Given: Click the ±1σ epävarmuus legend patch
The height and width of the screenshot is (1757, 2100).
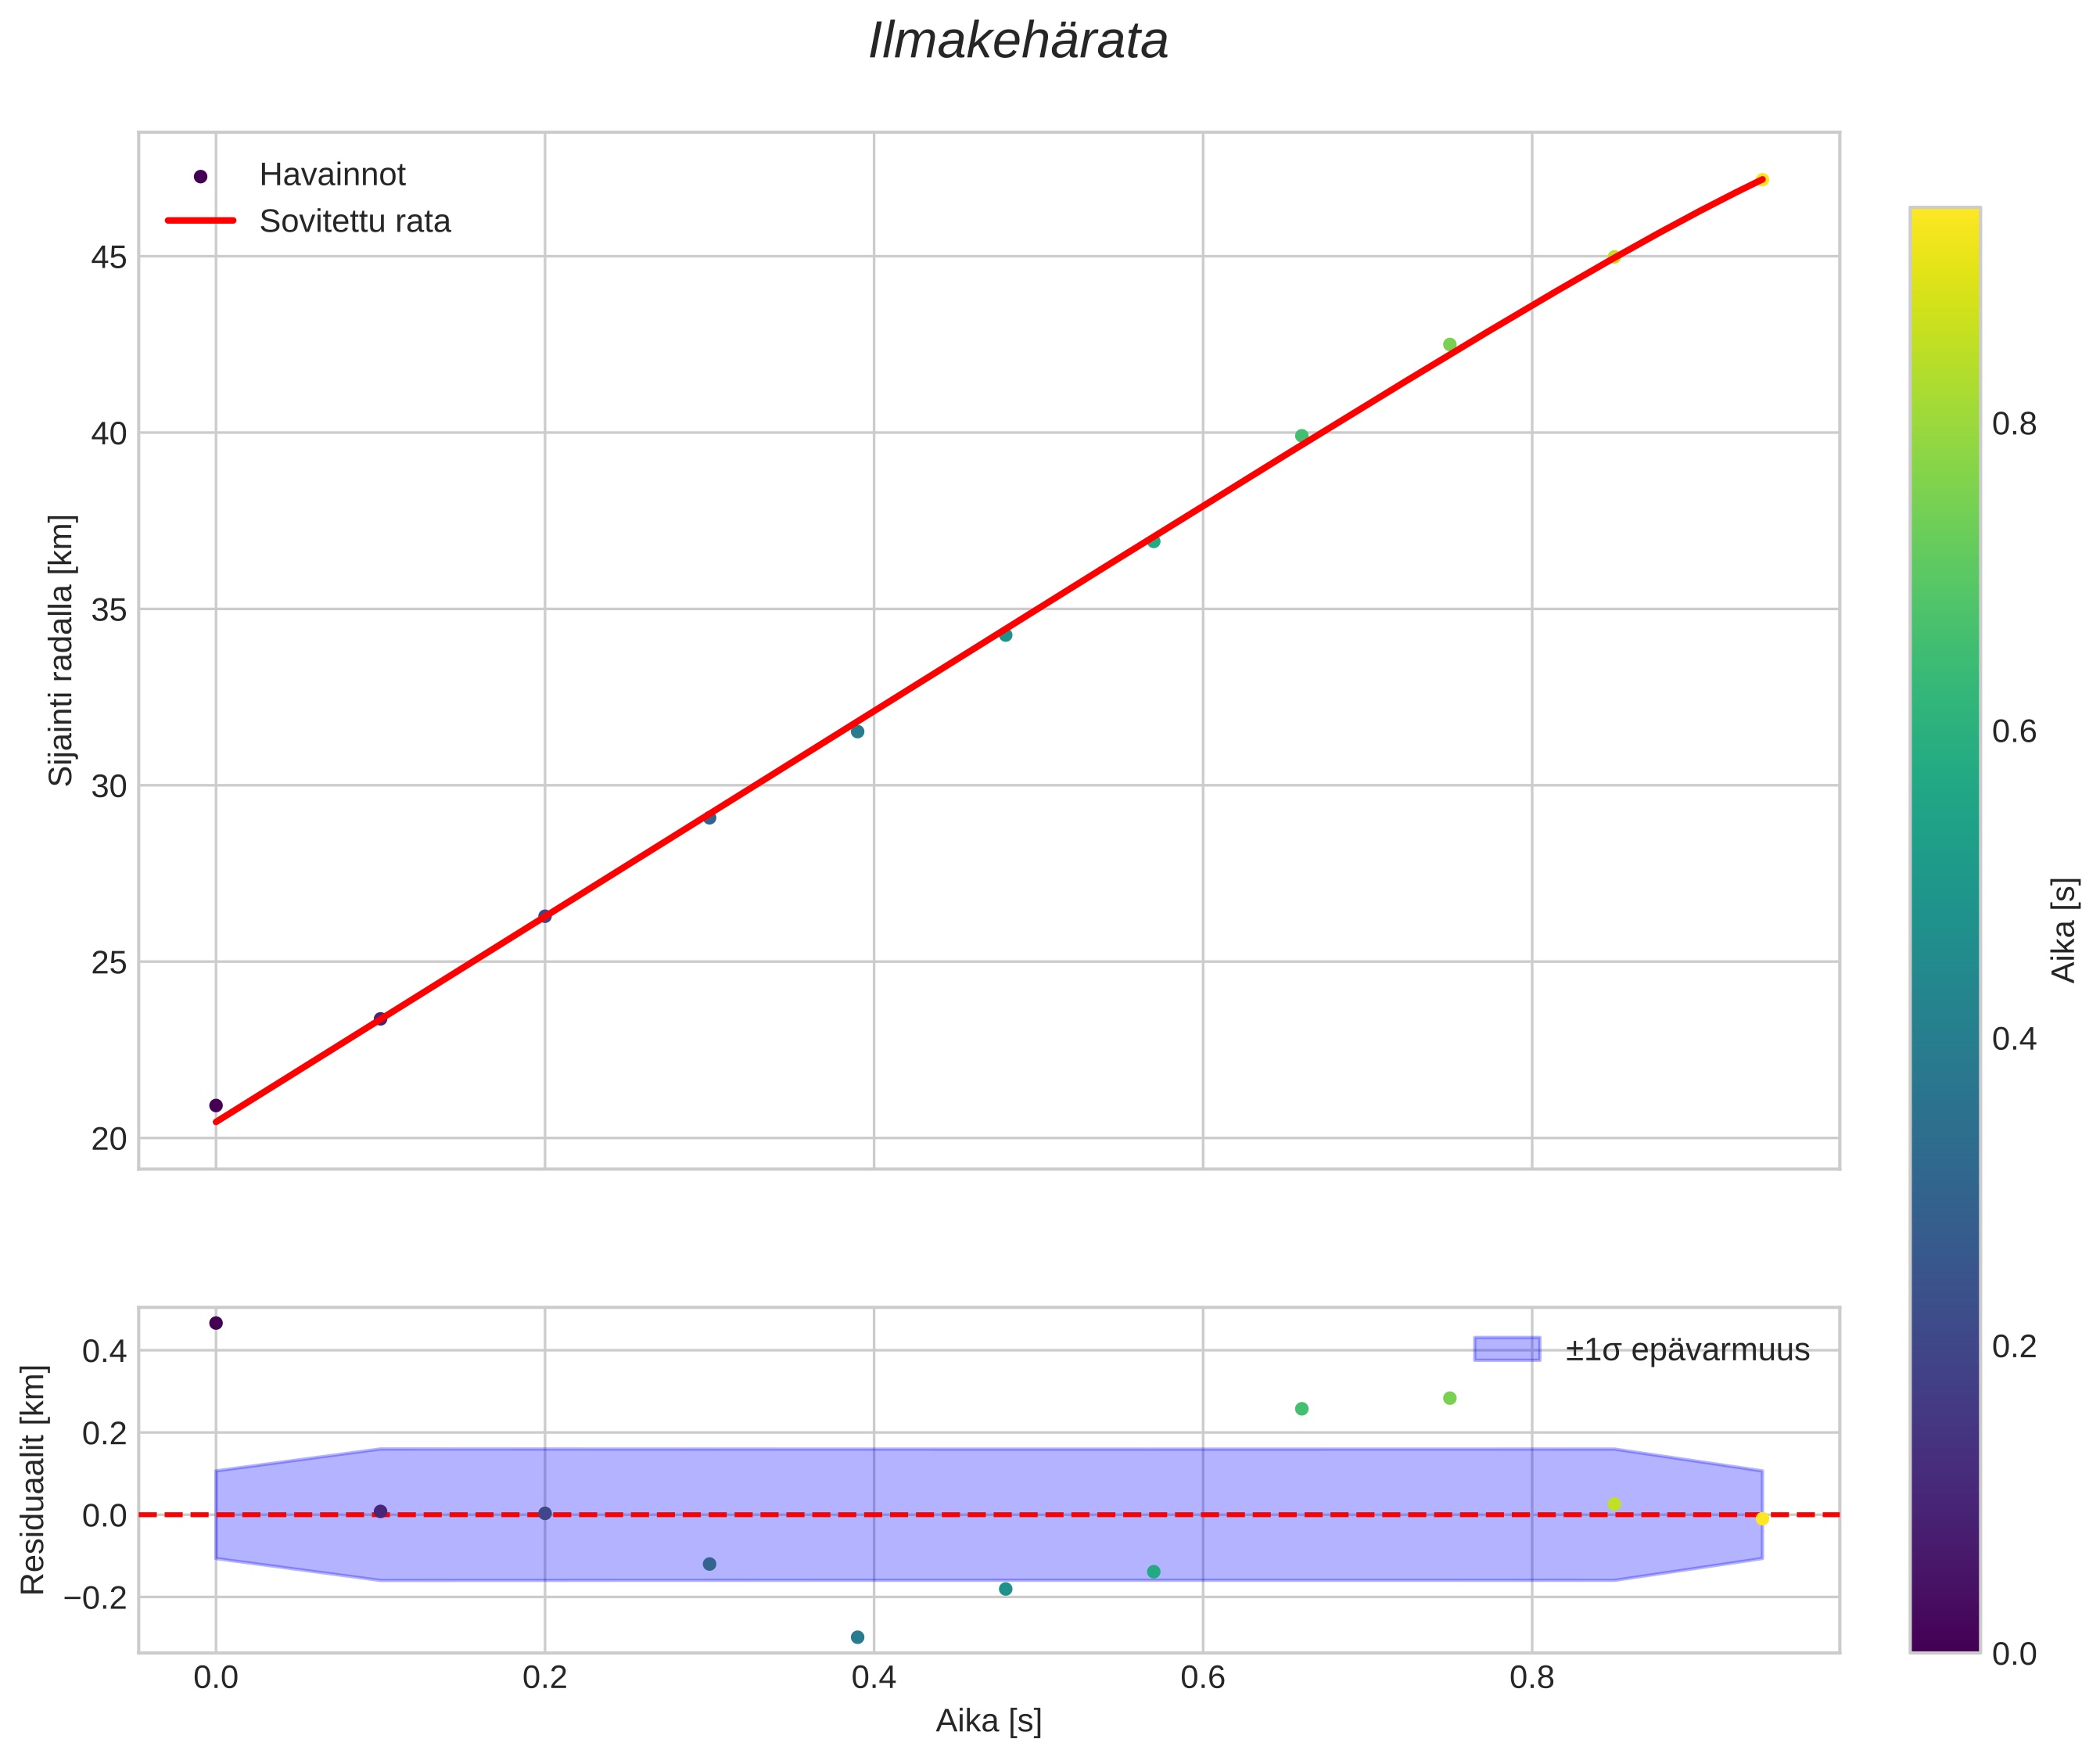Looking at the screenshot, I should 1507,1350.
